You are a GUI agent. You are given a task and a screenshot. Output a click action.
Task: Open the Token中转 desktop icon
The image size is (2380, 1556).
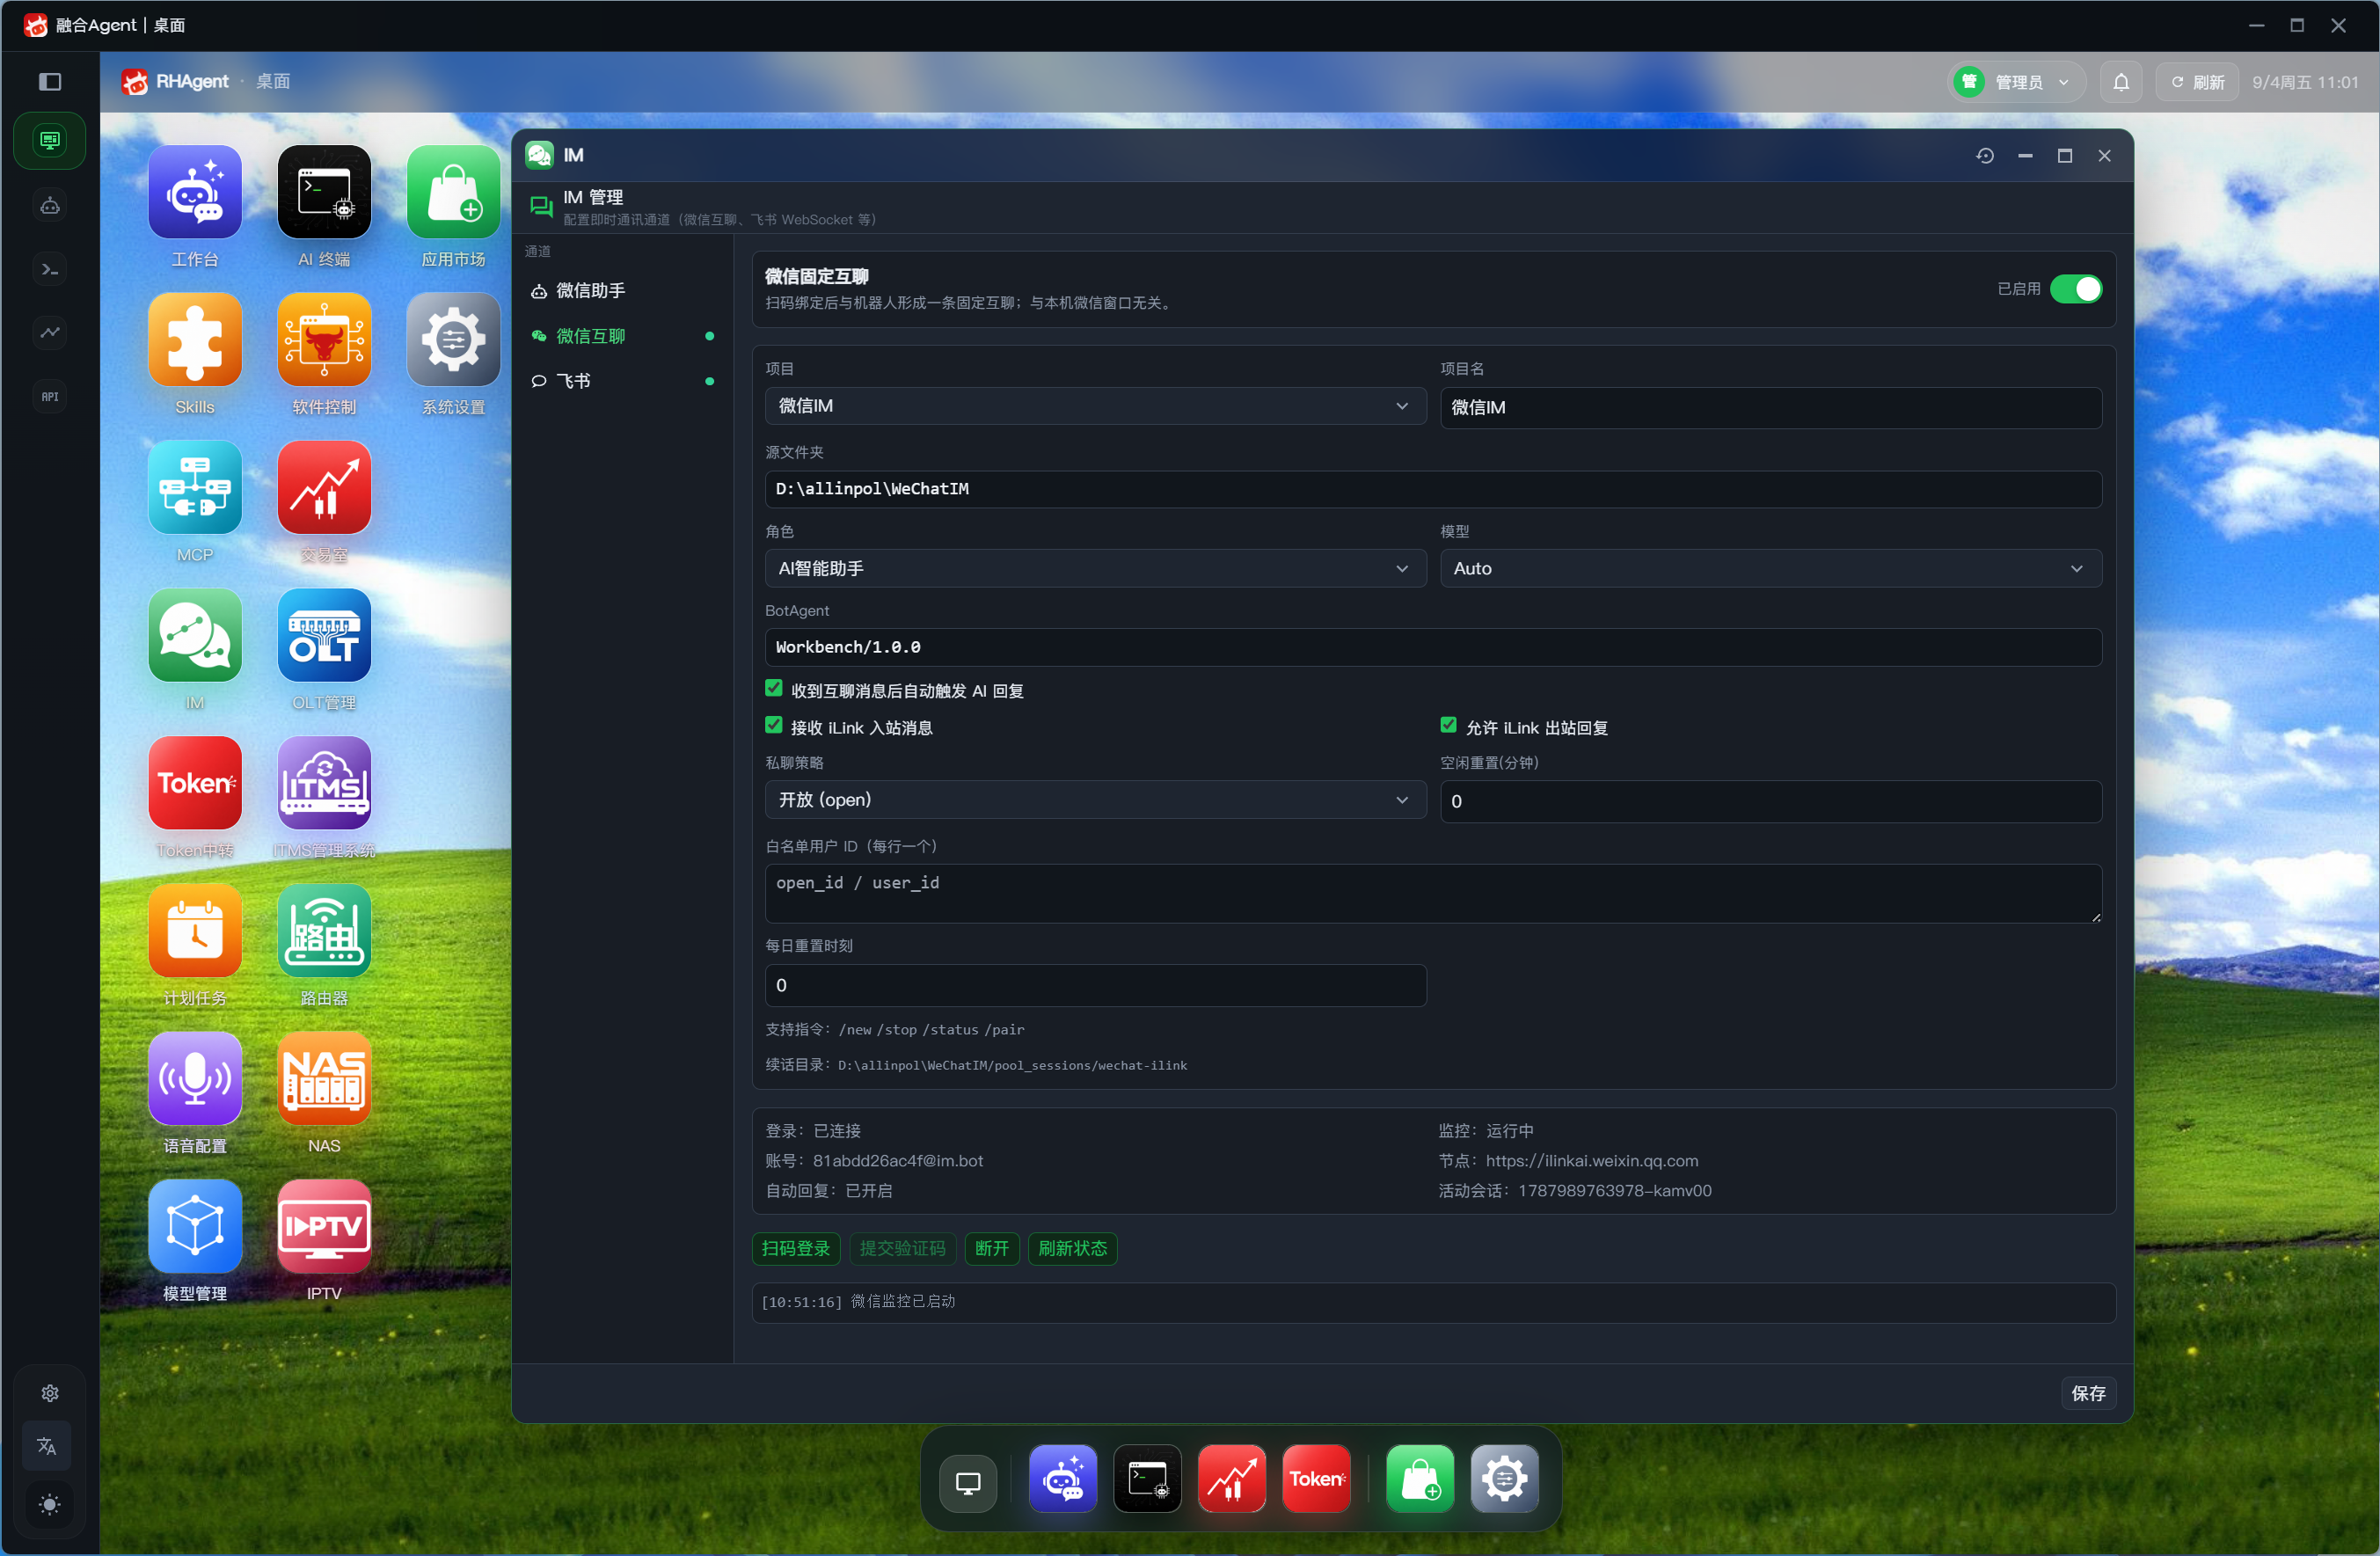pos(195,785)
